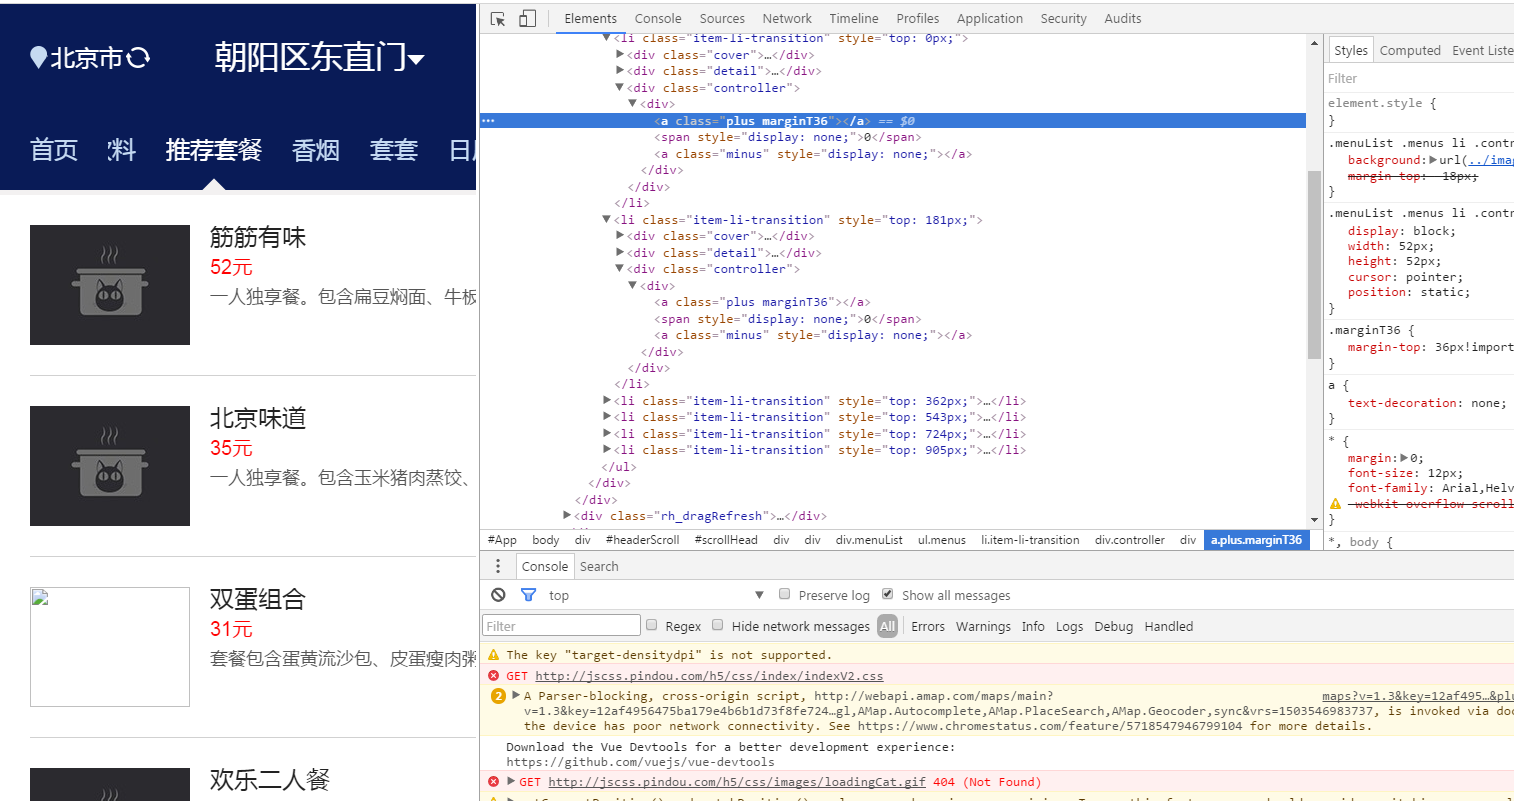Select the All log level button

click(887, 626)
